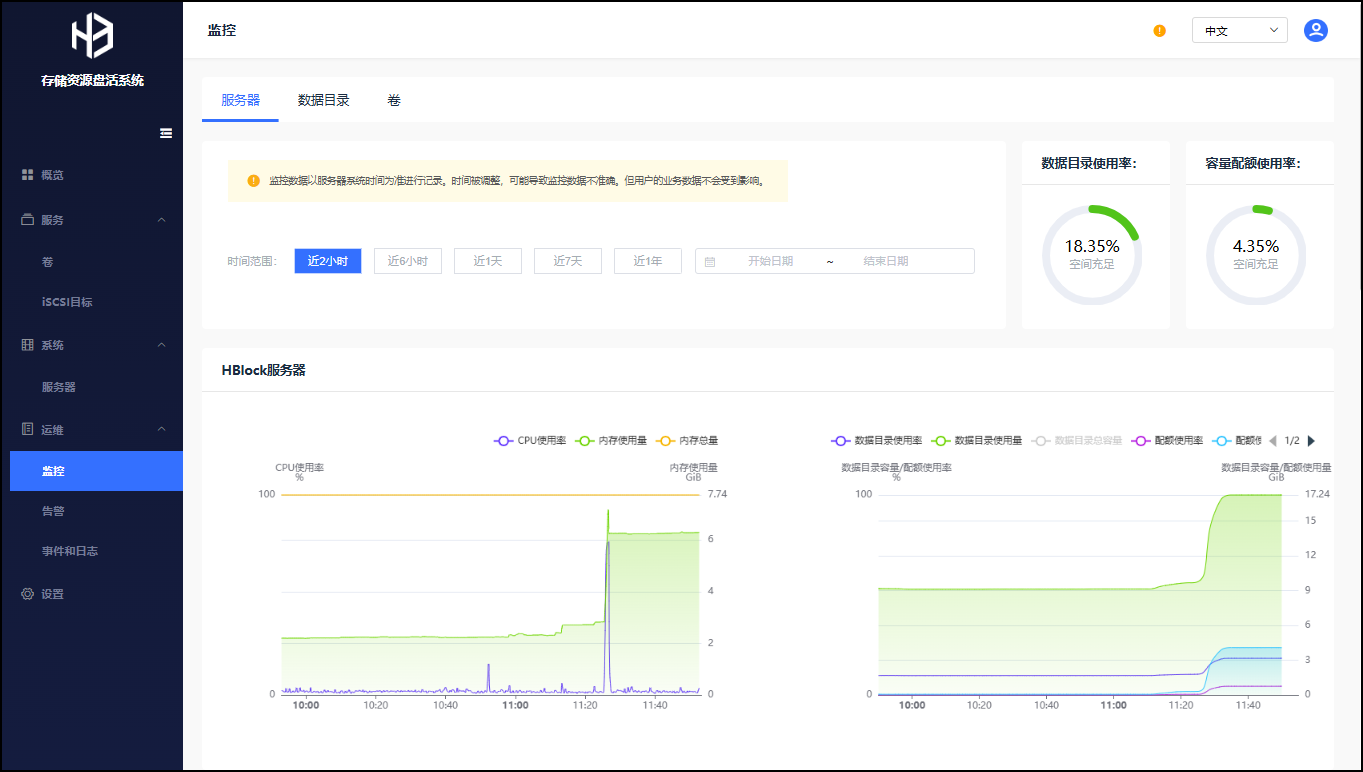Viewport: 1363px width, 772px height.
Task: Collapse the 服务 menu group
Action: coord(162,220)
